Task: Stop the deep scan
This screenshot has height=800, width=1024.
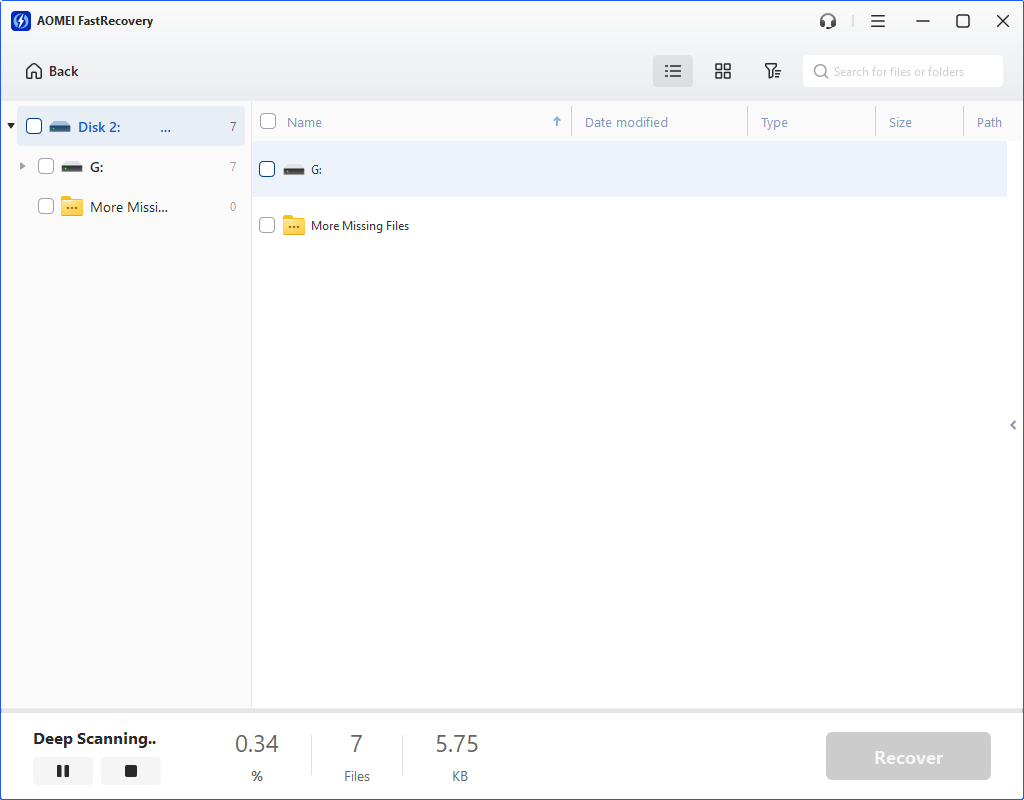Action: pyautogui.click(x=130, y=770)
